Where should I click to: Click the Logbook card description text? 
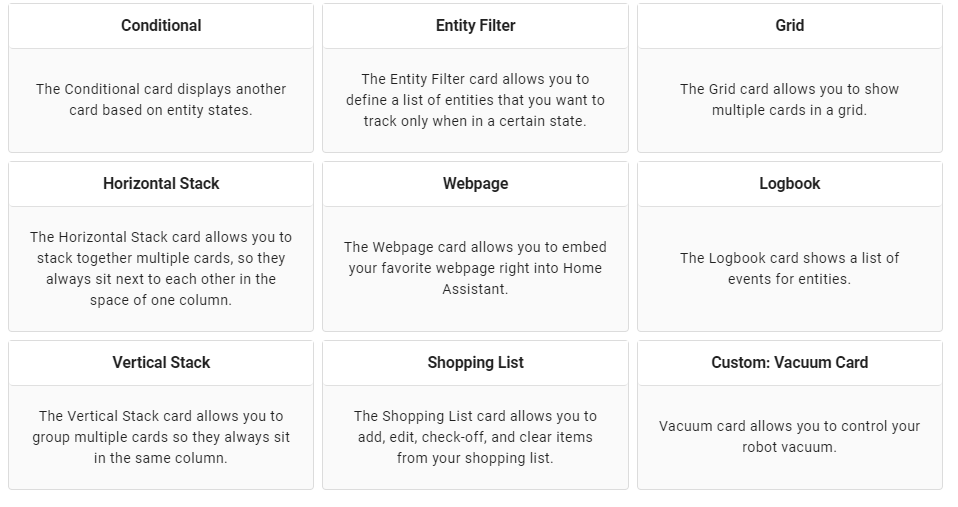tap(789, 268)
